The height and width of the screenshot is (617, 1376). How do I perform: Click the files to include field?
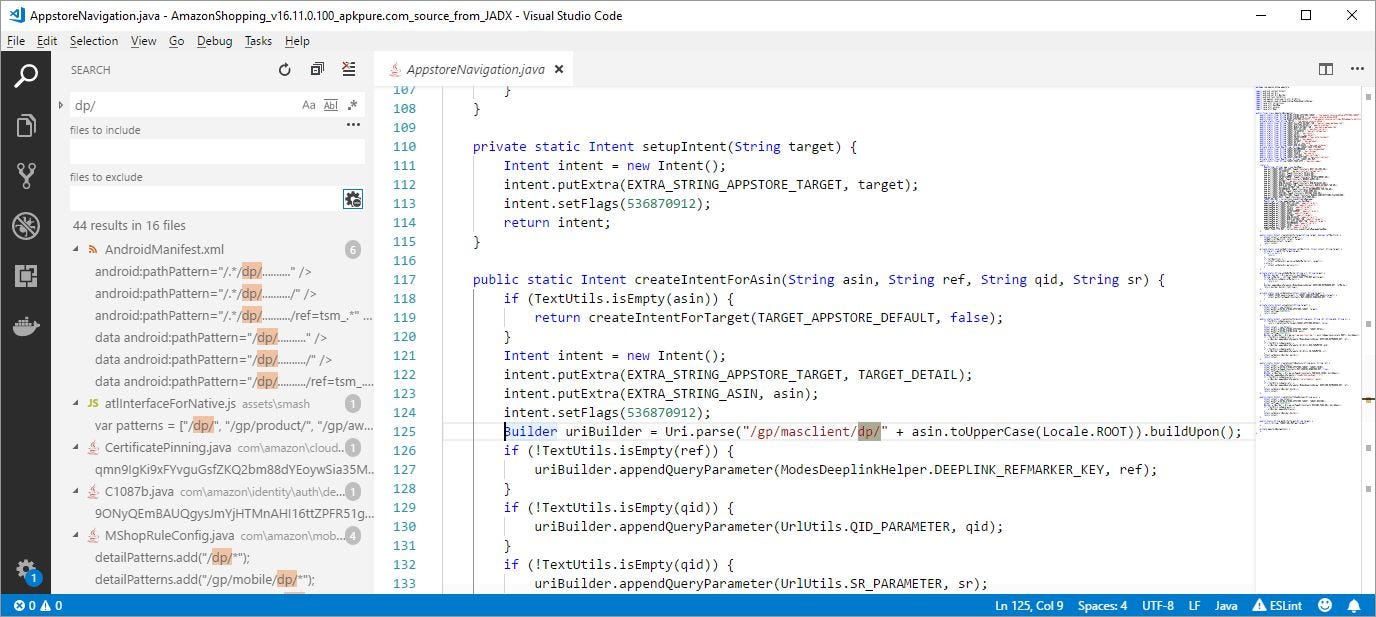(217, 152)
